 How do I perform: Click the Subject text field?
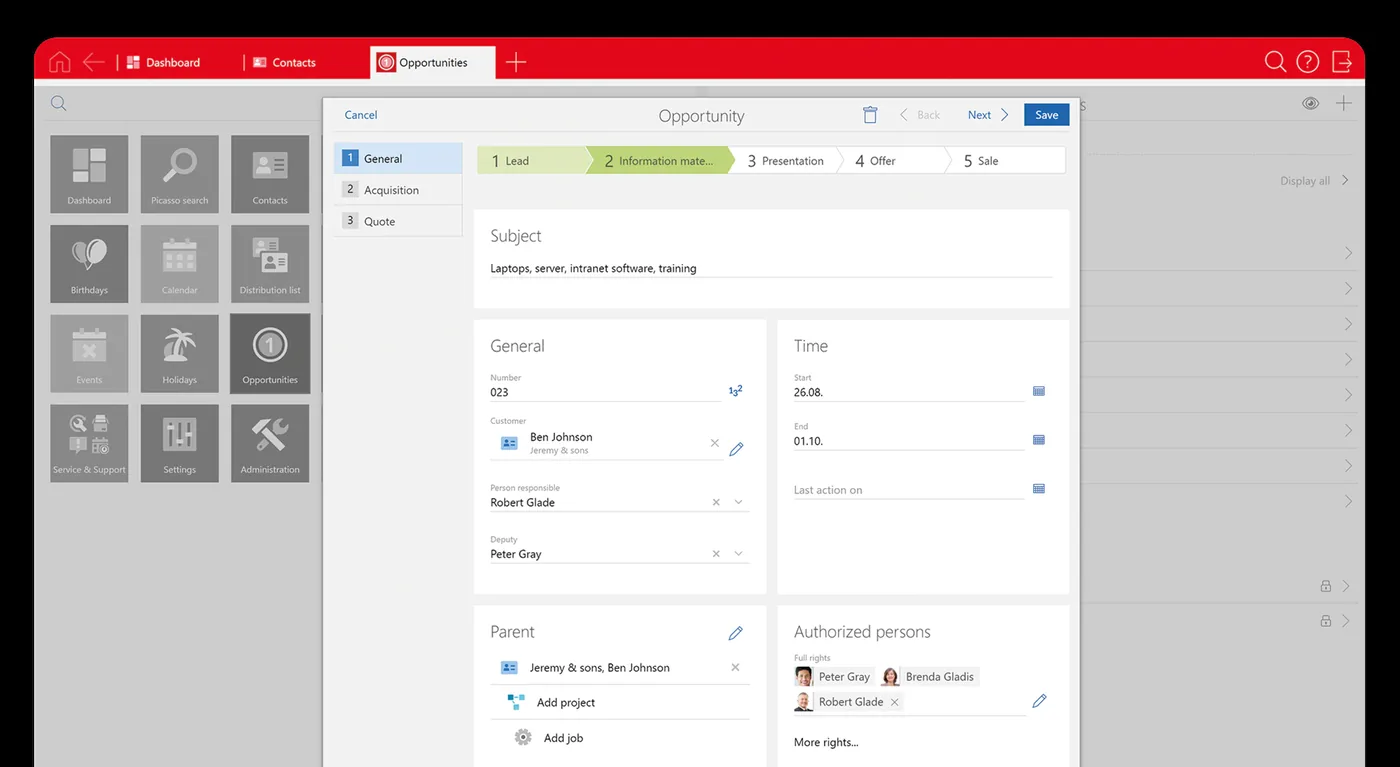(771, 268)
